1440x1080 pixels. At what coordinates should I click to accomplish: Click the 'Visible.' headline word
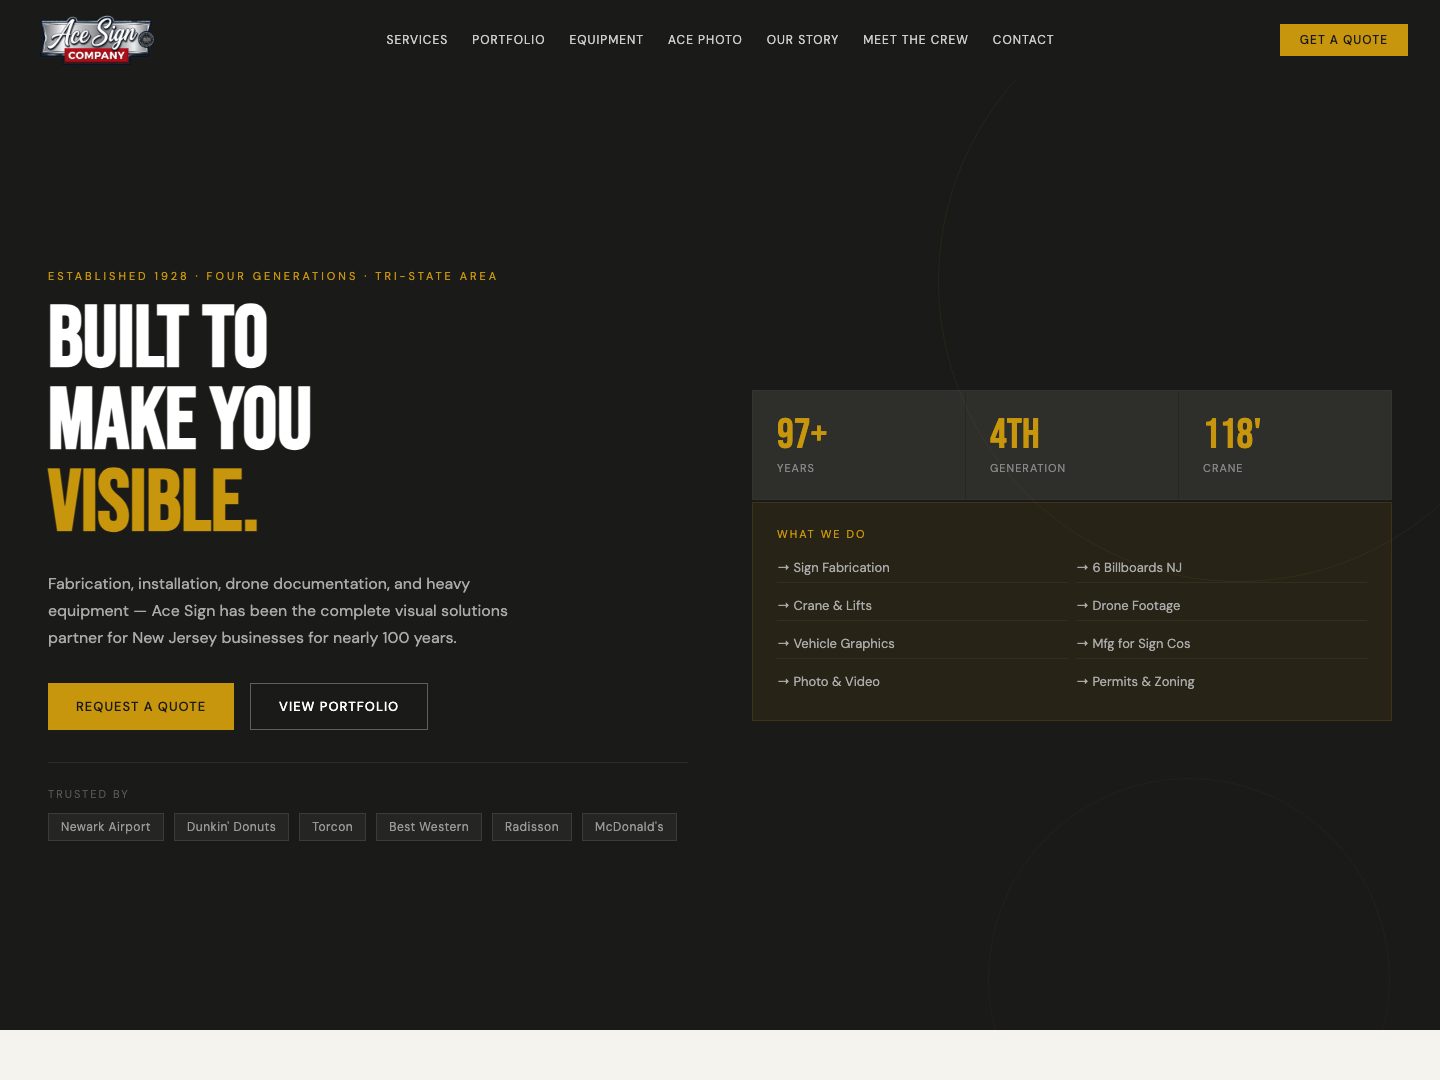(153, 500)
